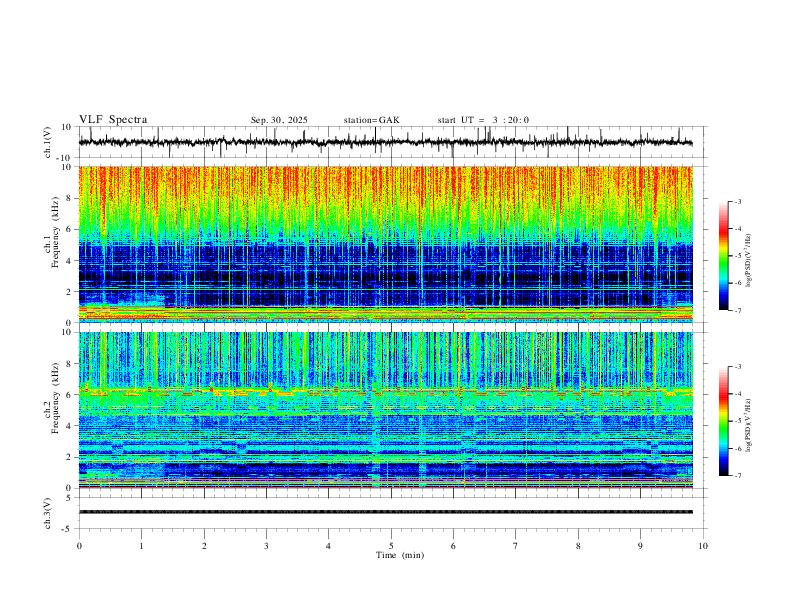
Task: Click the '-3' label on ch.1 color scale
Action: point(737,201)
